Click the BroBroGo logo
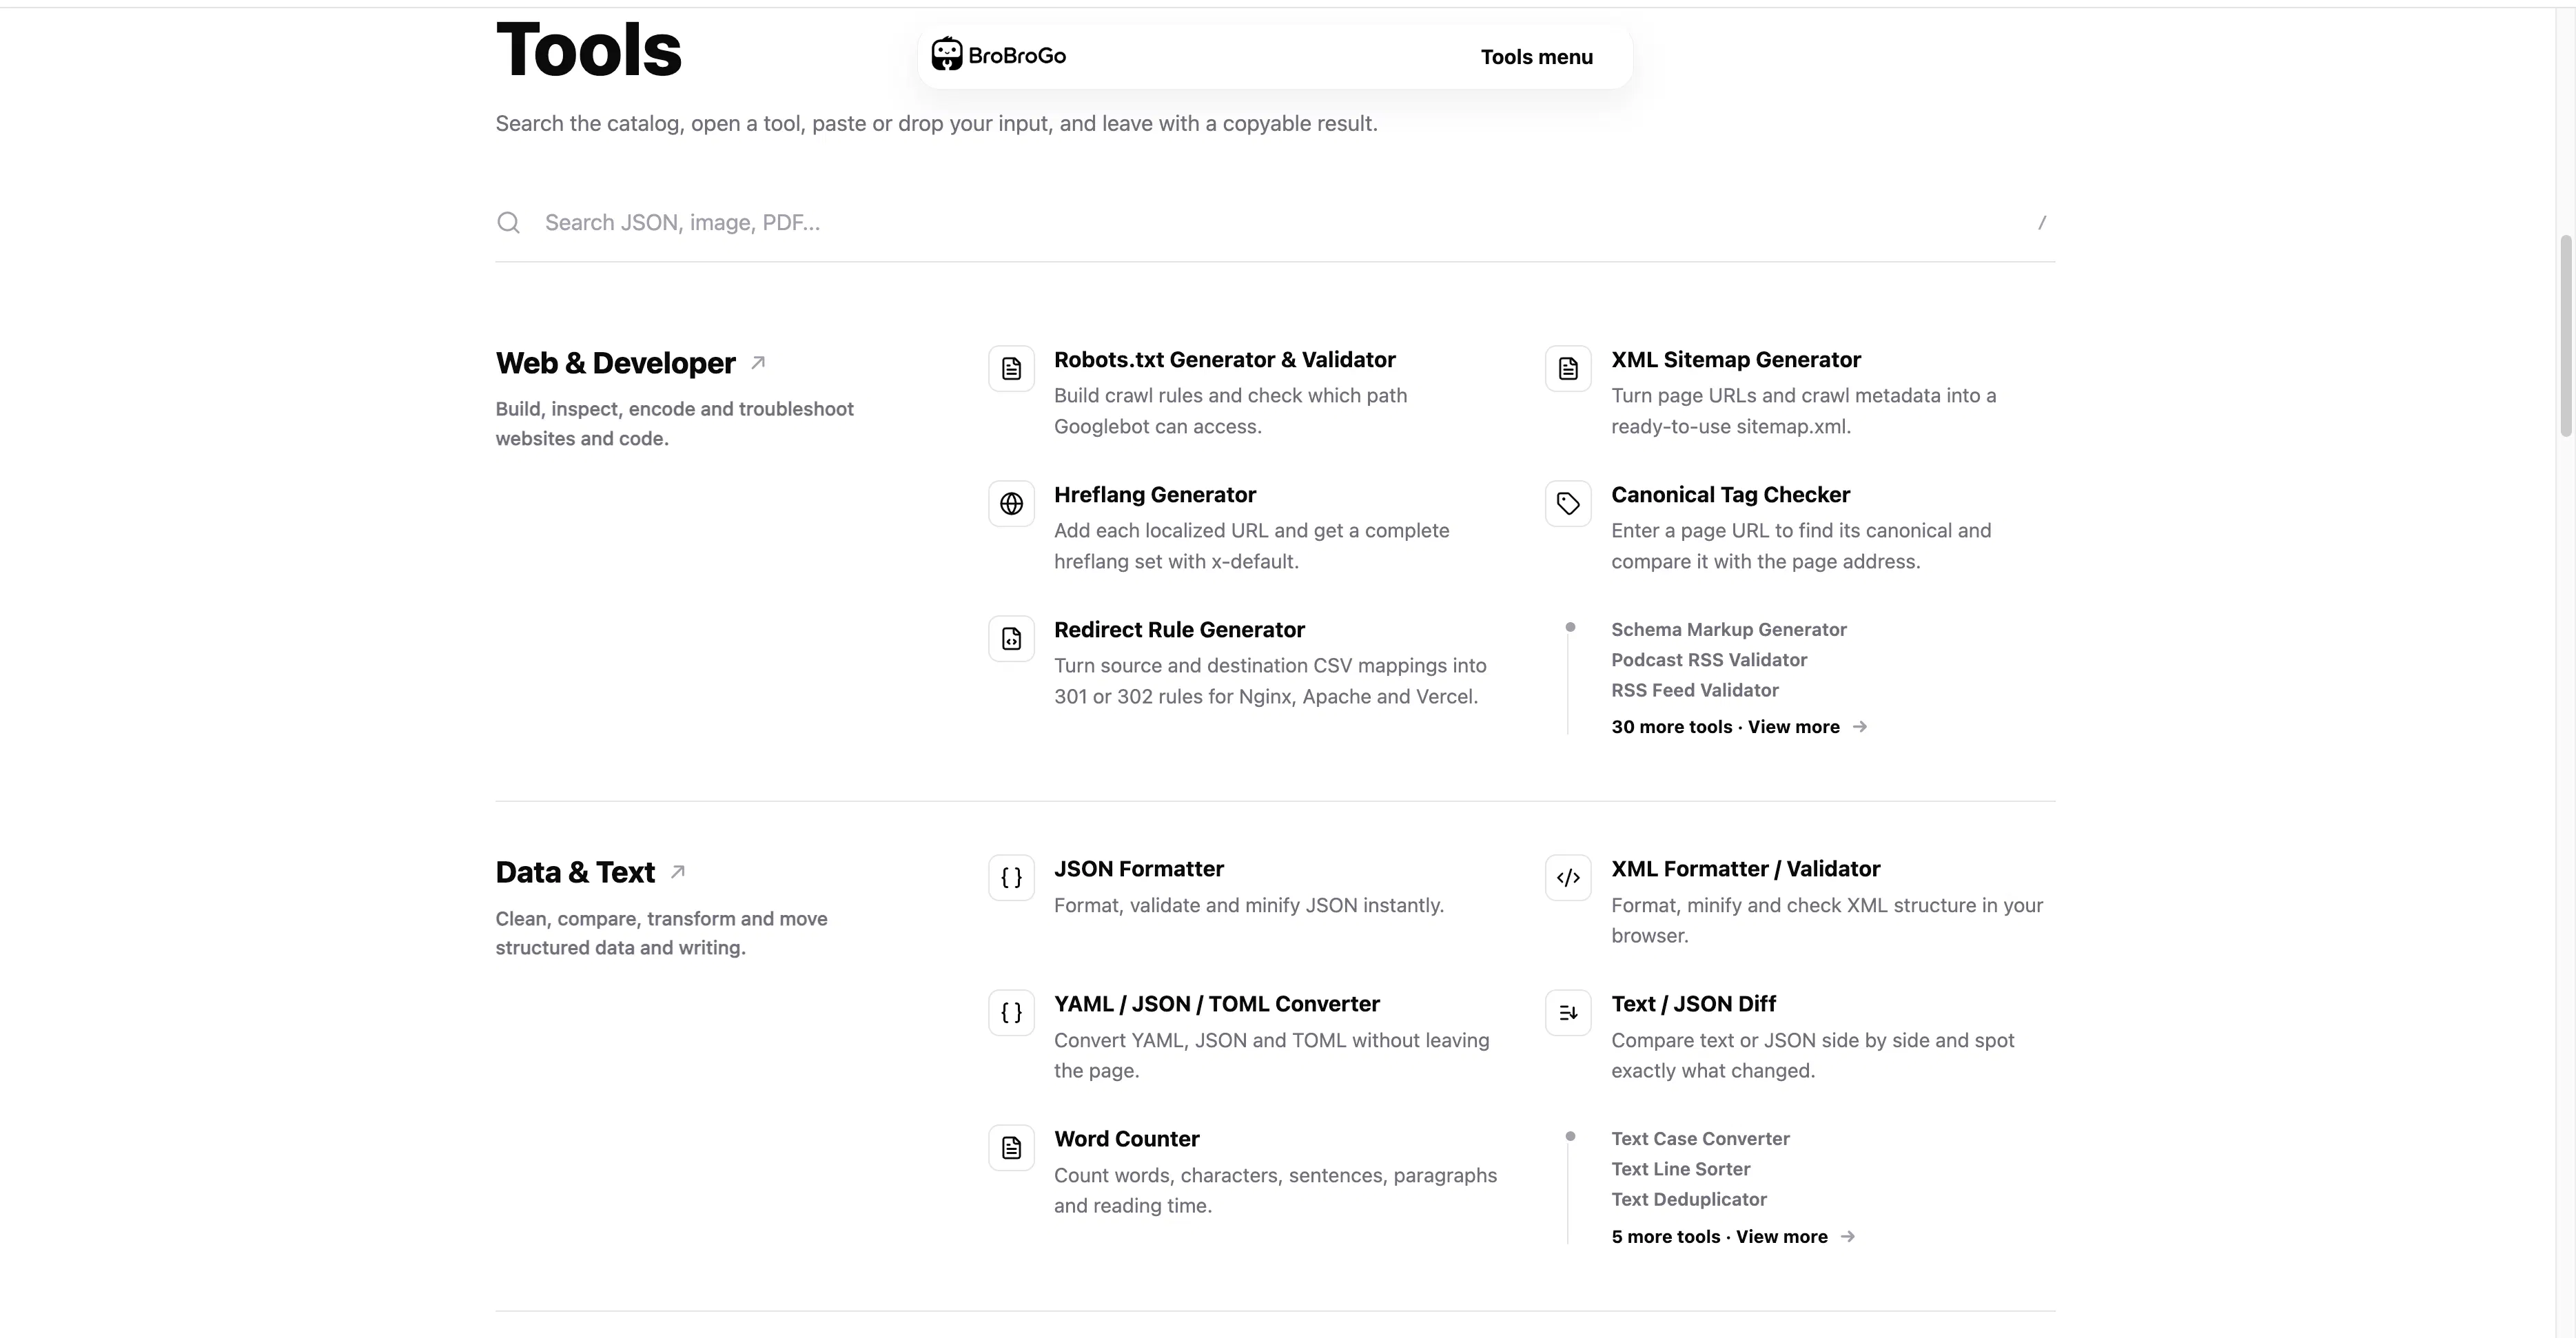 coord(998,55)
